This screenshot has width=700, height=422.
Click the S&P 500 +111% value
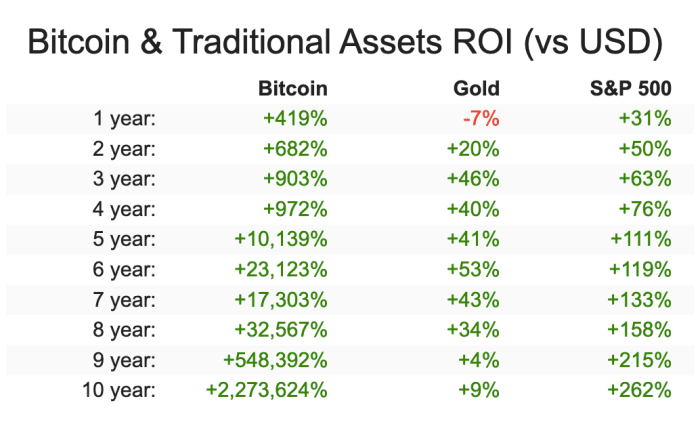[x=643, y=239]
